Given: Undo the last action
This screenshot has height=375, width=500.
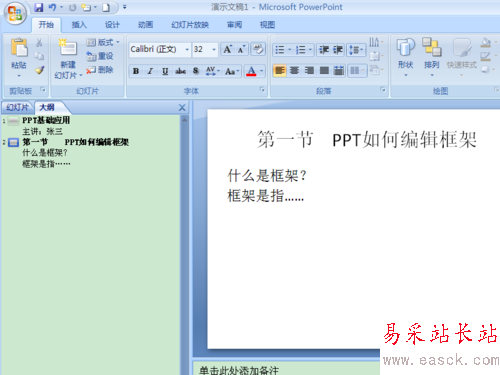Looking at the screenshot, I should (52, 7).
